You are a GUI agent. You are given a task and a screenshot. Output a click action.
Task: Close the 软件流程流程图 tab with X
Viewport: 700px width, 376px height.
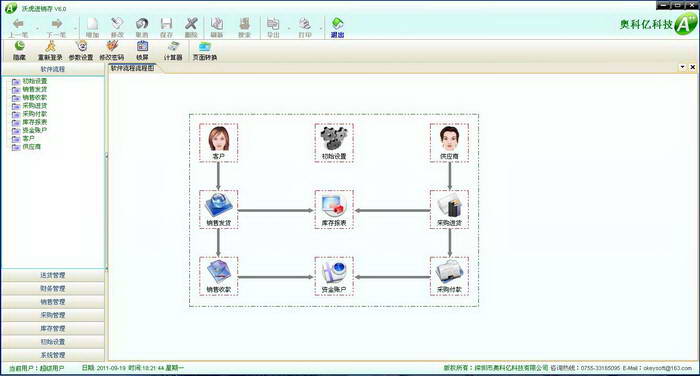coord(692,67)
